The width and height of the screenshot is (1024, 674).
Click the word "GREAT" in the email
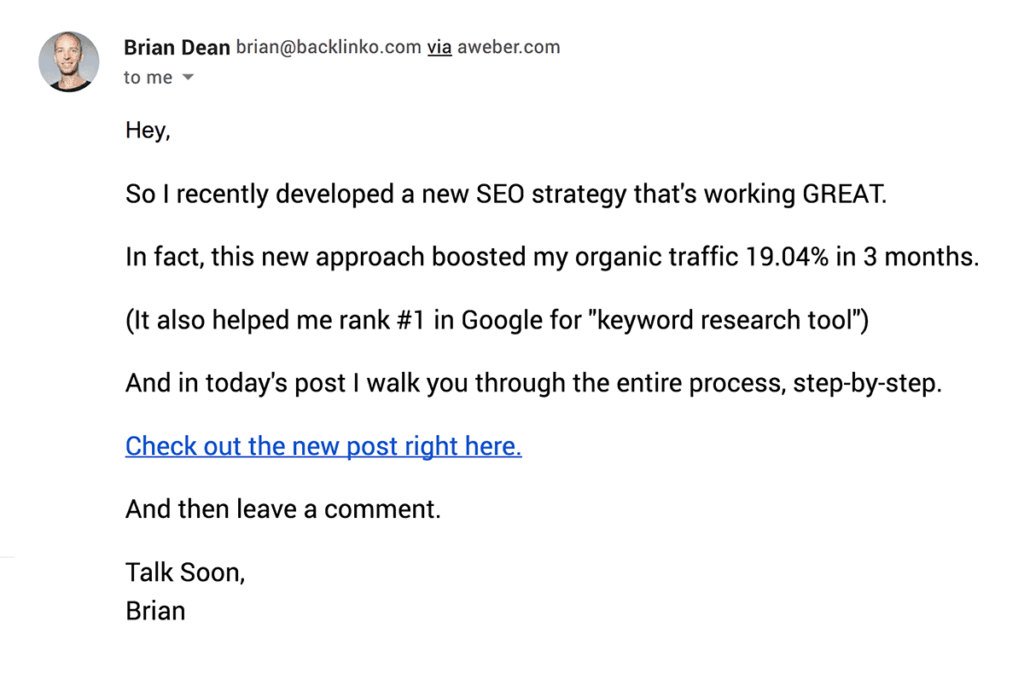coord(844,193)
